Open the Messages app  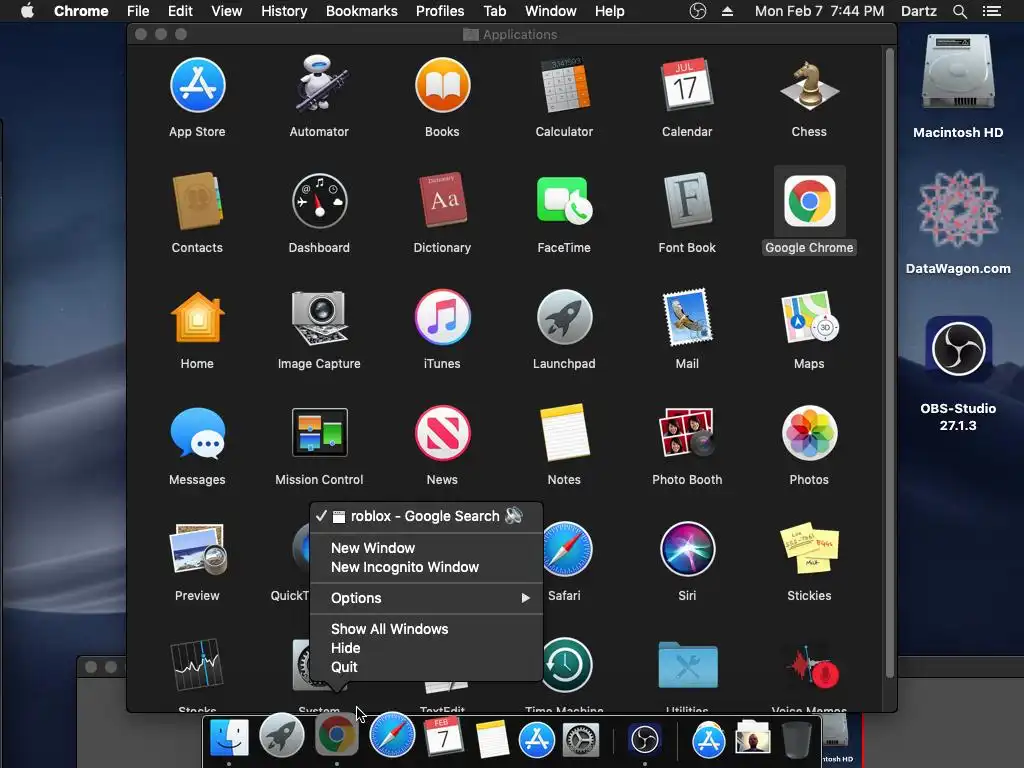coord(197,433)
